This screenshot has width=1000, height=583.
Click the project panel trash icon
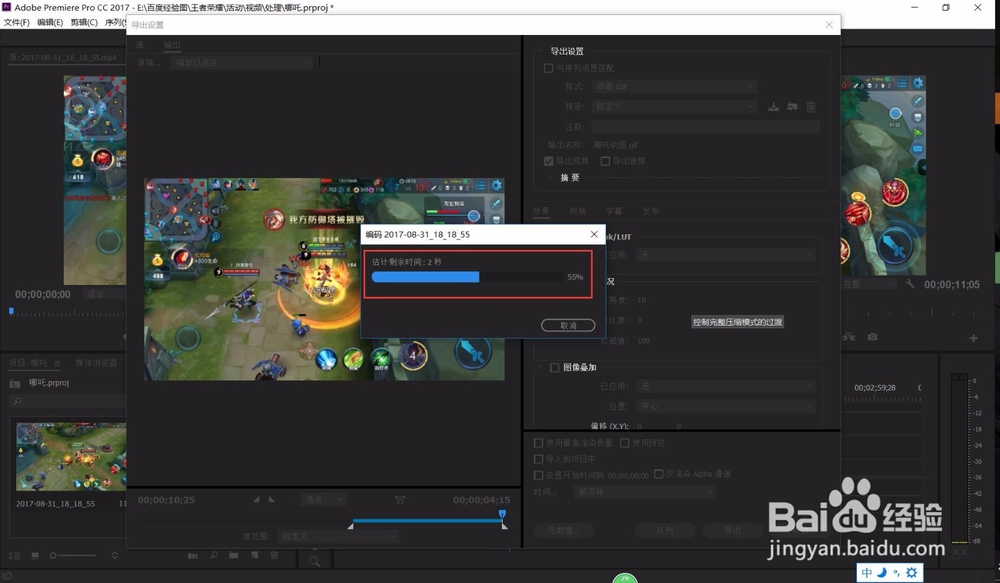(274, 556)
